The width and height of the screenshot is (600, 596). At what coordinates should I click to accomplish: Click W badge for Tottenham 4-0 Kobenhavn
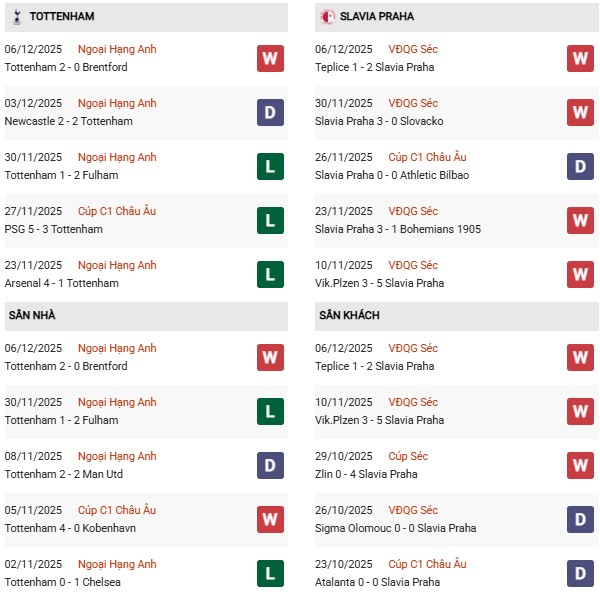coord(270,519)
